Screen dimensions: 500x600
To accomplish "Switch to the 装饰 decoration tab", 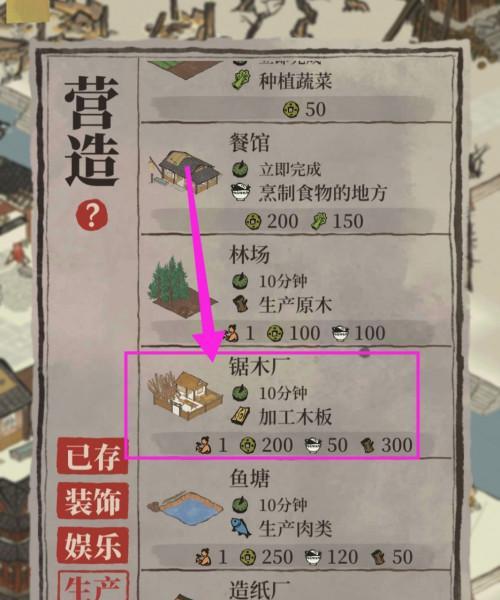I will click(92, 501).
